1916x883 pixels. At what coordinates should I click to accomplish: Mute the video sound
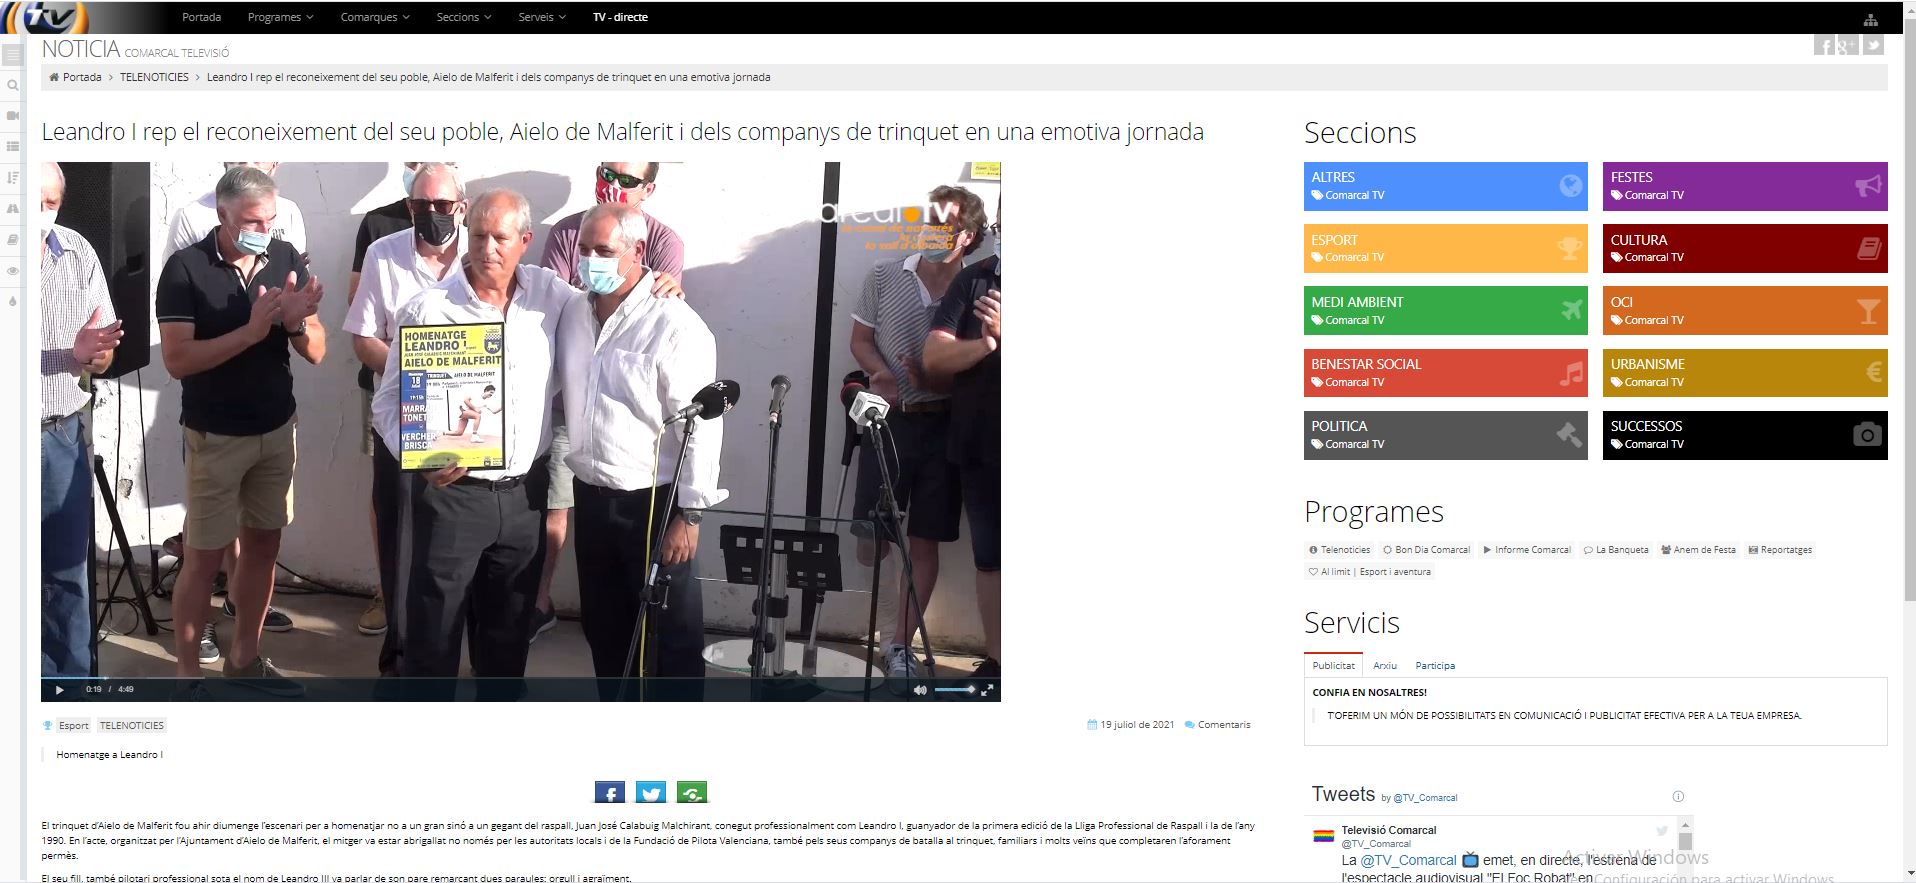click(919, 689)
